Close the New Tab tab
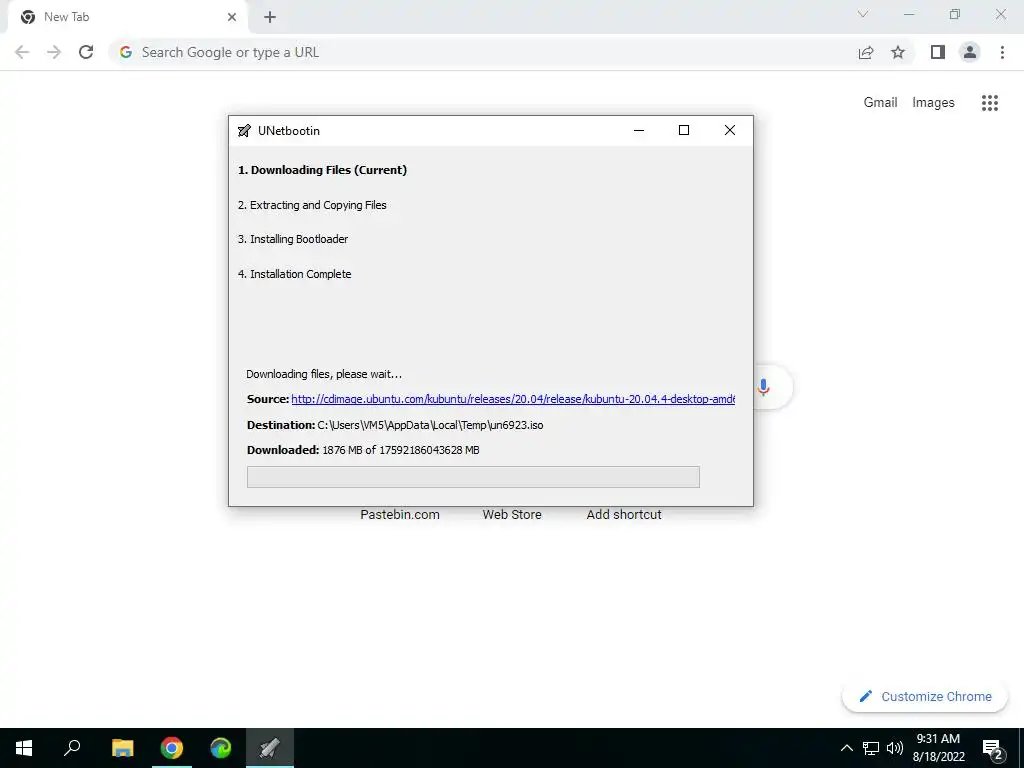The height and width of the screenshot is (768, 1024). tap(232, 17)
